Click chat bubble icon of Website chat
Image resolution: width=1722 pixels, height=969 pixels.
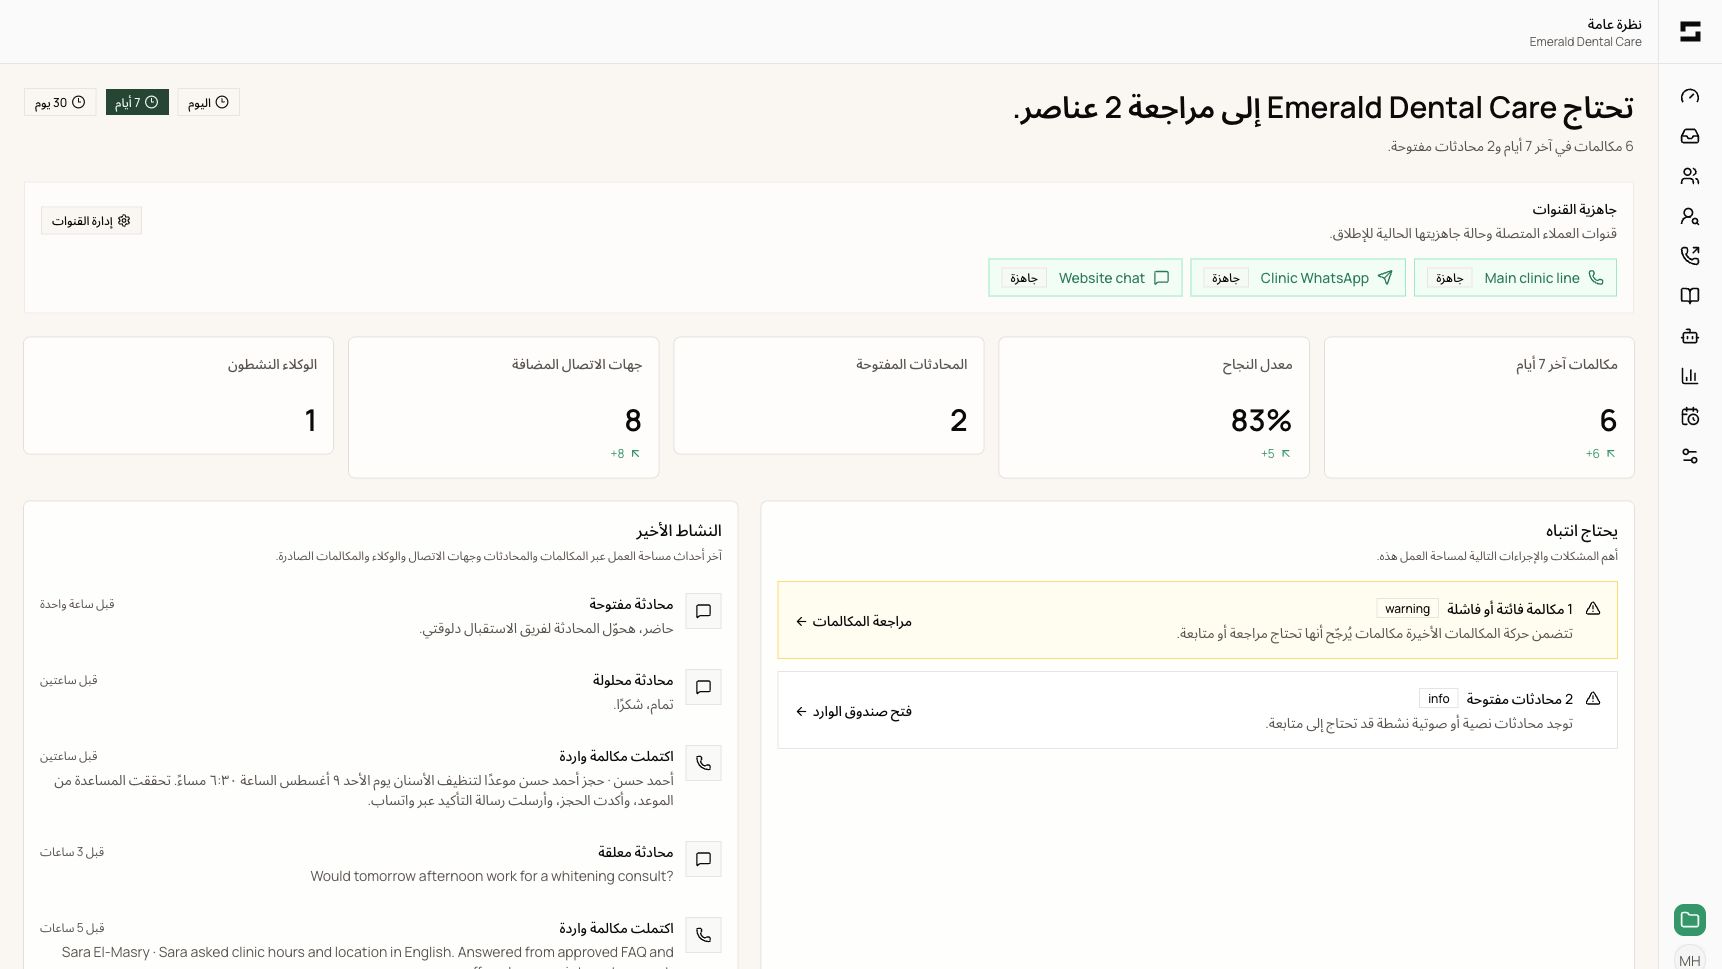coord(1161,278)
